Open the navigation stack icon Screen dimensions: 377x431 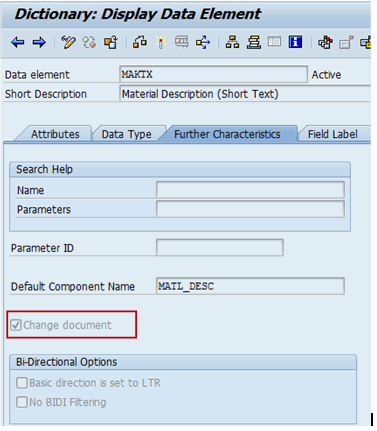254,42
